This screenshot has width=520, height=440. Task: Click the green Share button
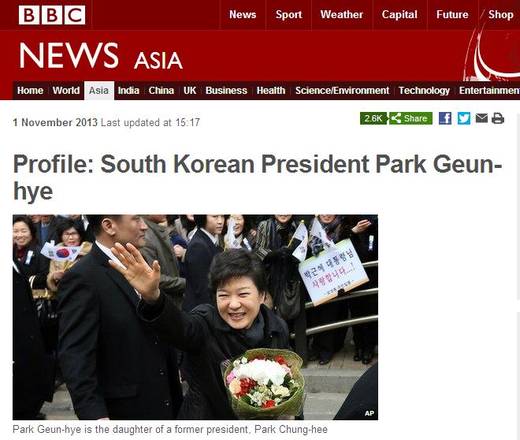point(411,118)
